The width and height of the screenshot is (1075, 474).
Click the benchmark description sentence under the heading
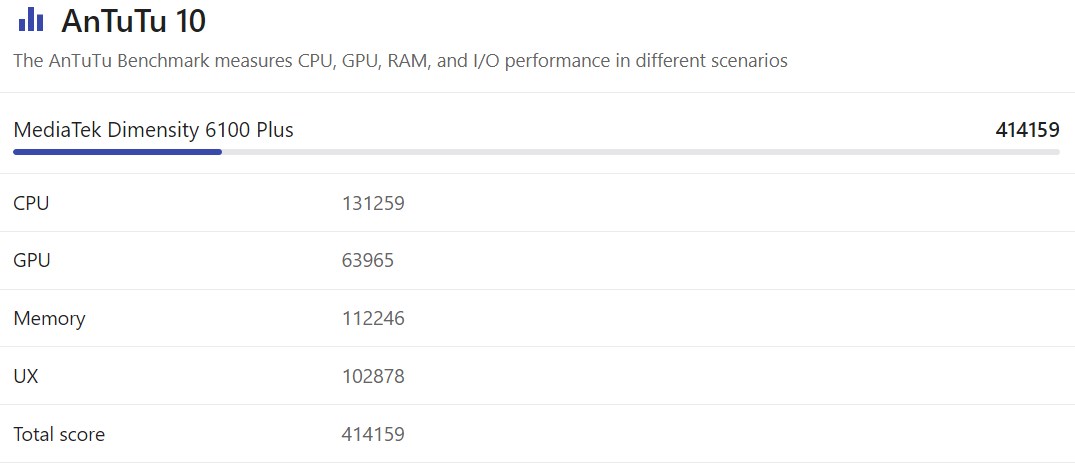(400, 61)
